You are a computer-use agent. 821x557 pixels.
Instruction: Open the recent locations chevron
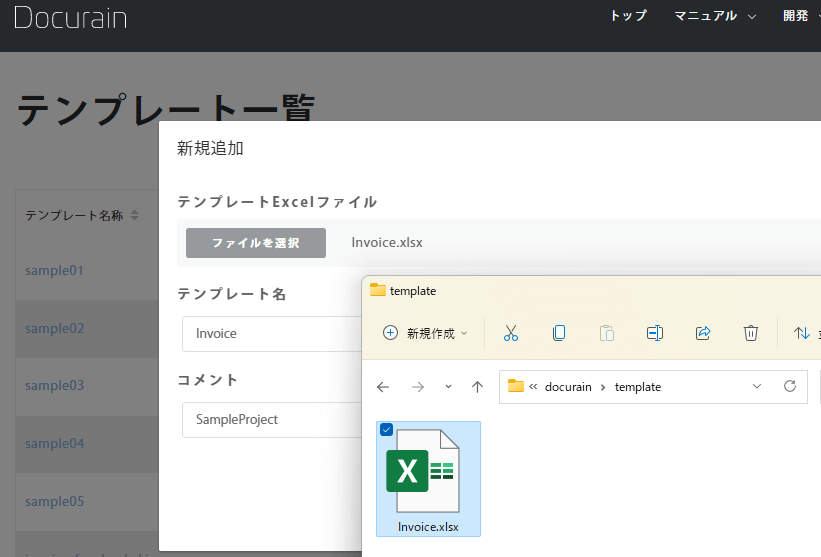[x=448, y=387]
